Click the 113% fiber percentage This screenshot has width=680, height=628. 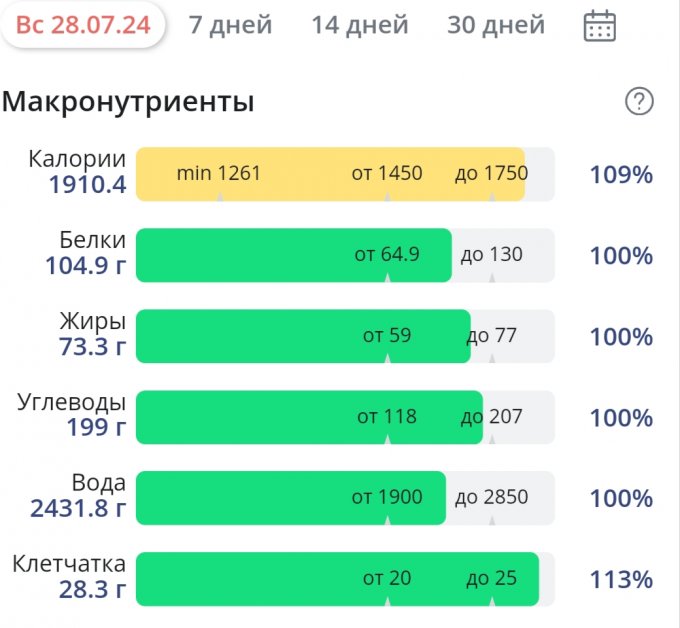pos(621,580)
